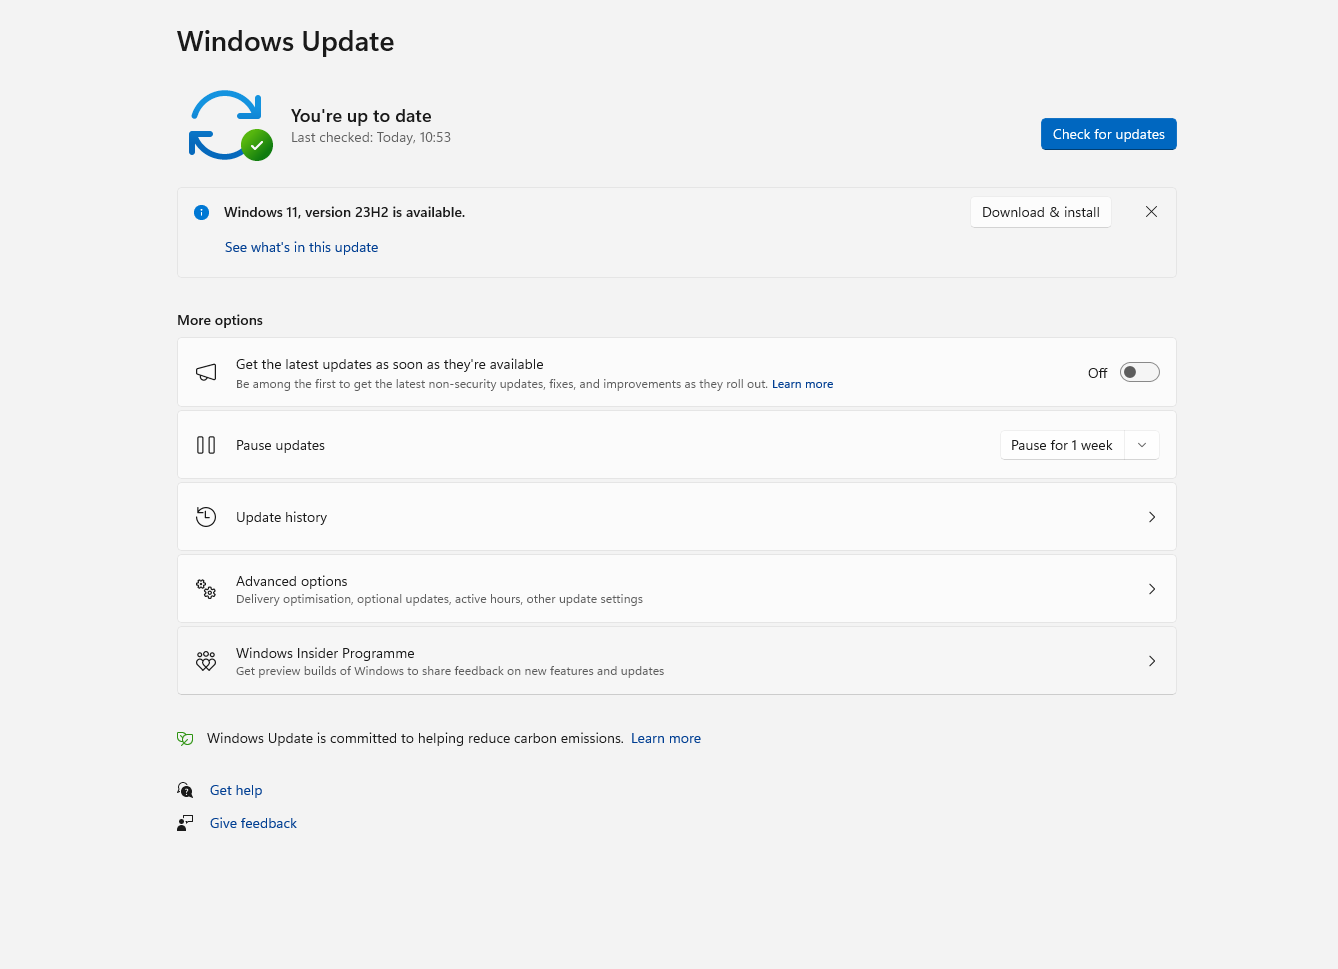Click Get the latest updates as soon title
The image size is (1338, 969).
390,364
